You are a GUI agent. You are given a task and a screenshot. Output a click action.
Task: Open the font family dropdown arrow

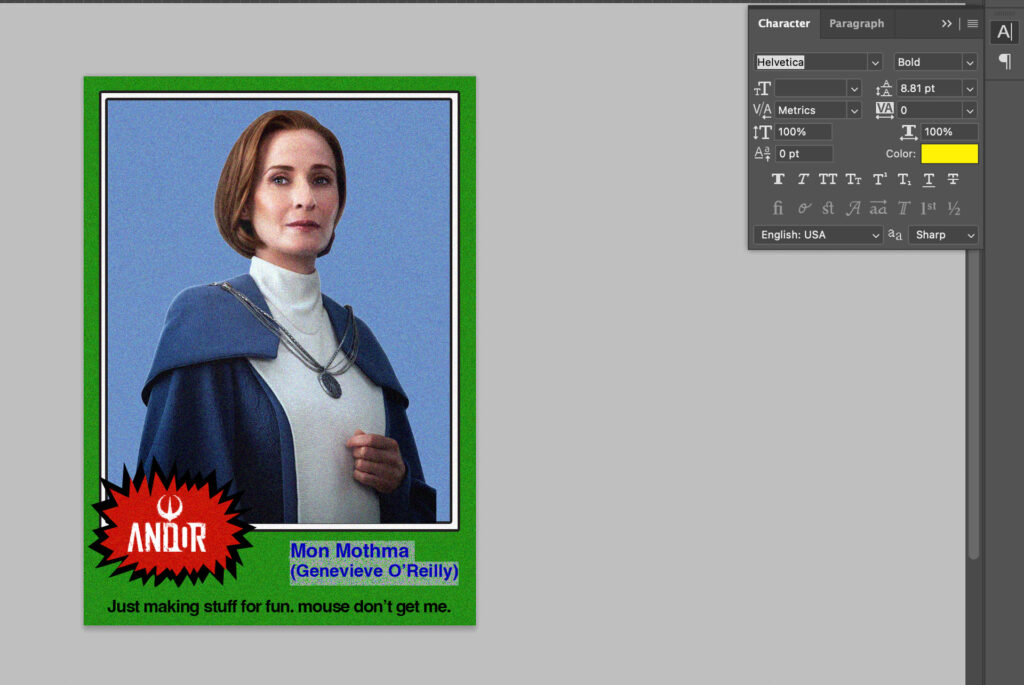[875, 63]
